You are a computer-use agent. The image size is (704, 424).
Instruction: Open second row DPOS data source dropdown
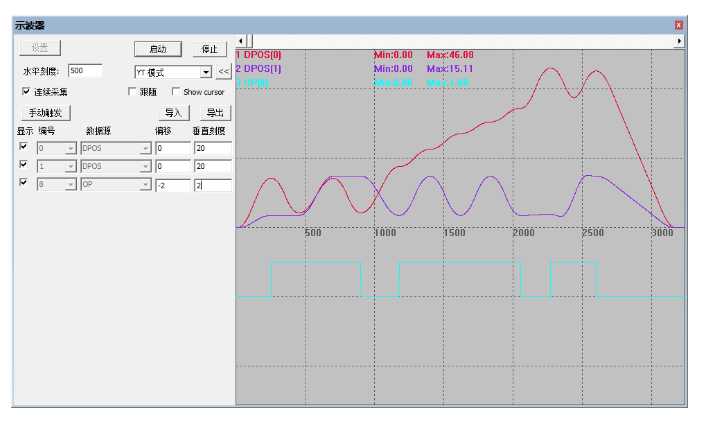pyautogui.click(x=145, y=166)
